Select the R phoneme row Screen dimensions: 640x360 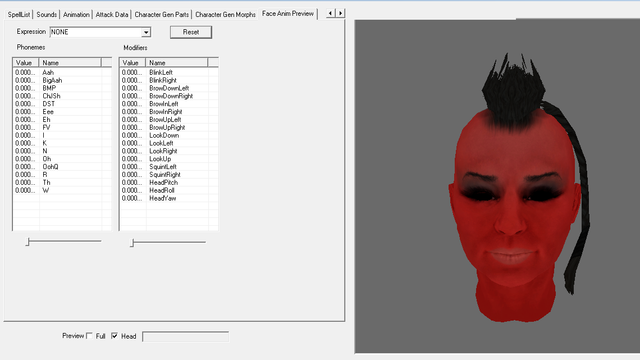point(62,174)
